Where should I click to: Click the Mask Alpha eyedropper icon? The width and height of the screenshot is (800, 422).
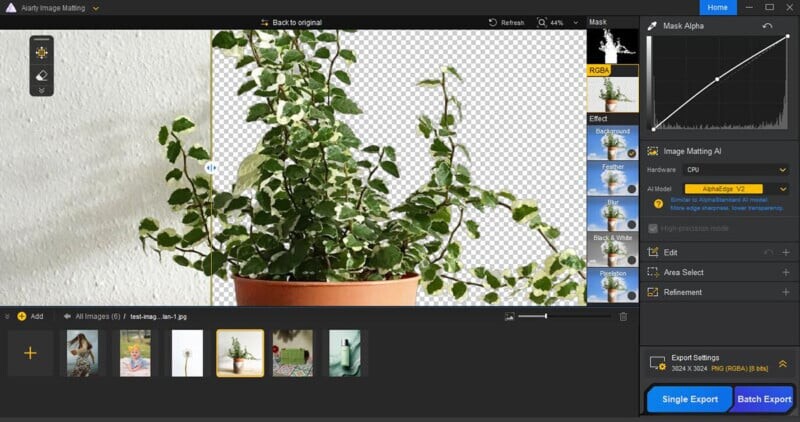click(x=652, y=26)
